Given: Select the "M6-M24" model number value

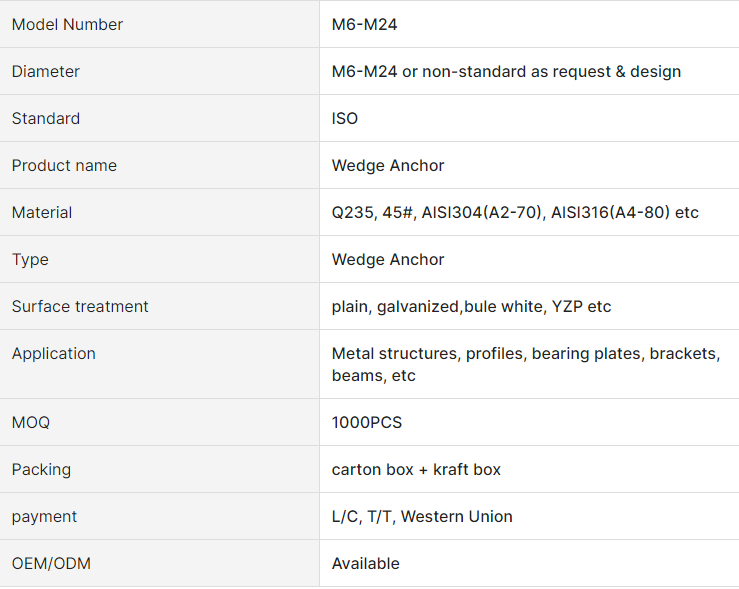Looking at the screenshot, I should (364, 25).
